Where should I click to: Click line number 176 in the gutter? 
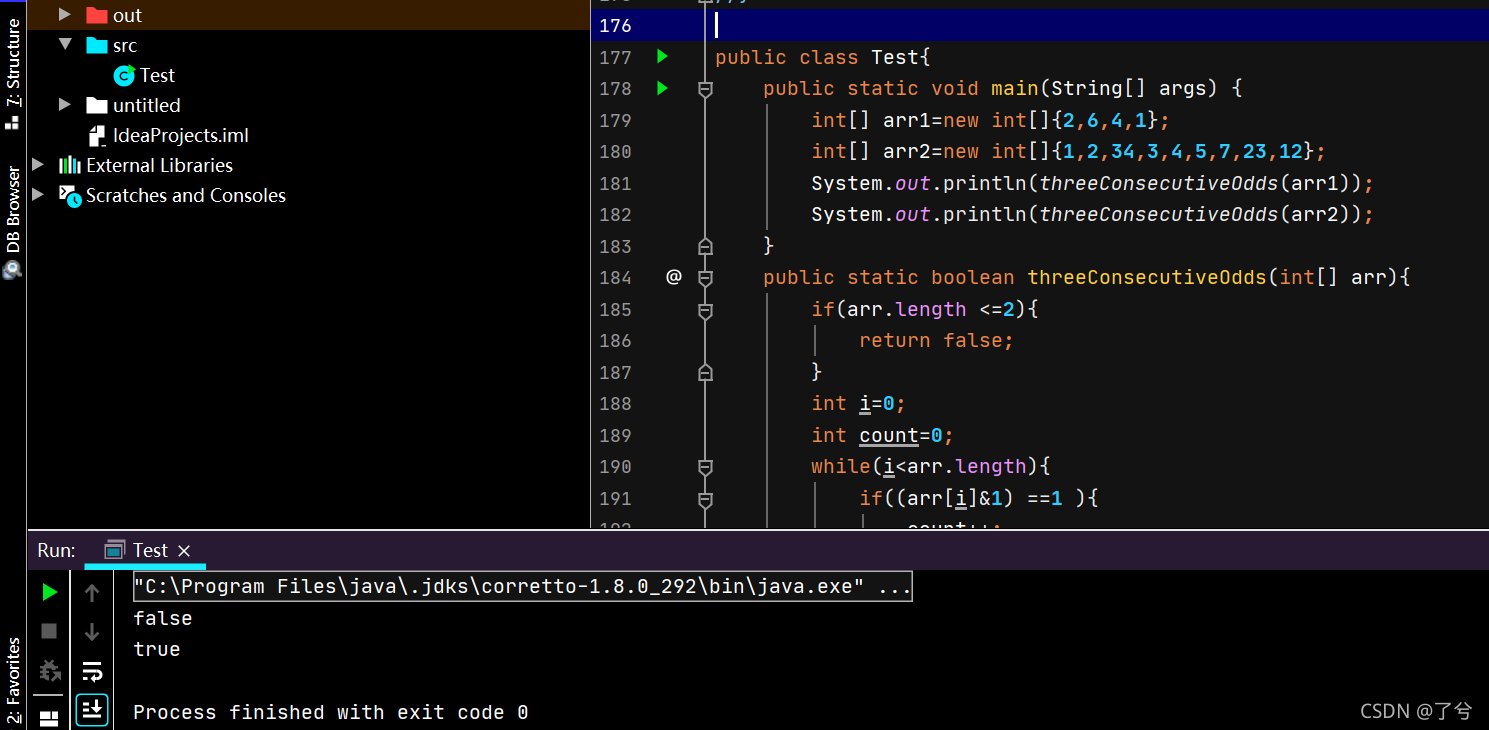click(615, 25)
